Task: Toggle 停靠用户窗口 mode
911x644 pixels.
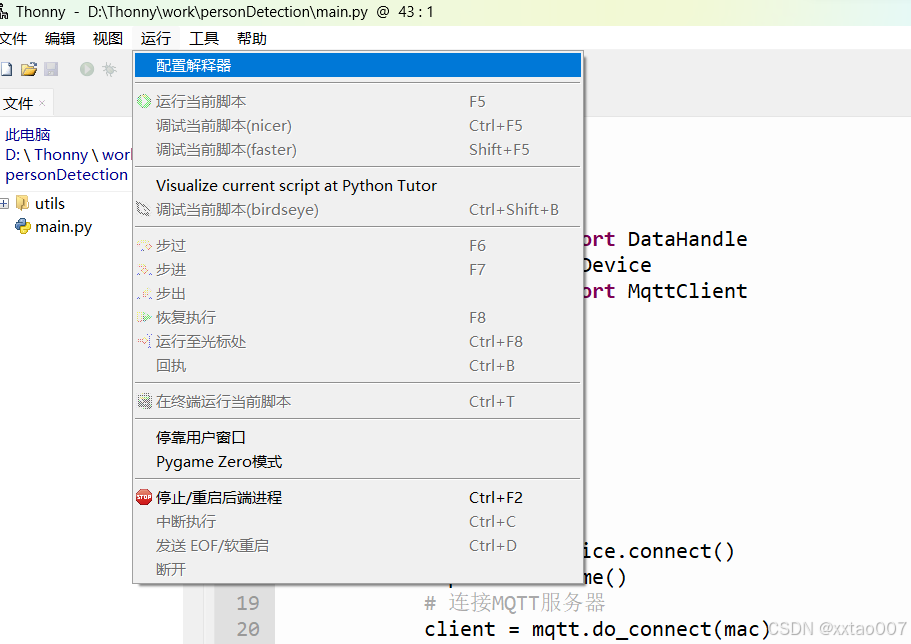Action: (x=200, y=437)
